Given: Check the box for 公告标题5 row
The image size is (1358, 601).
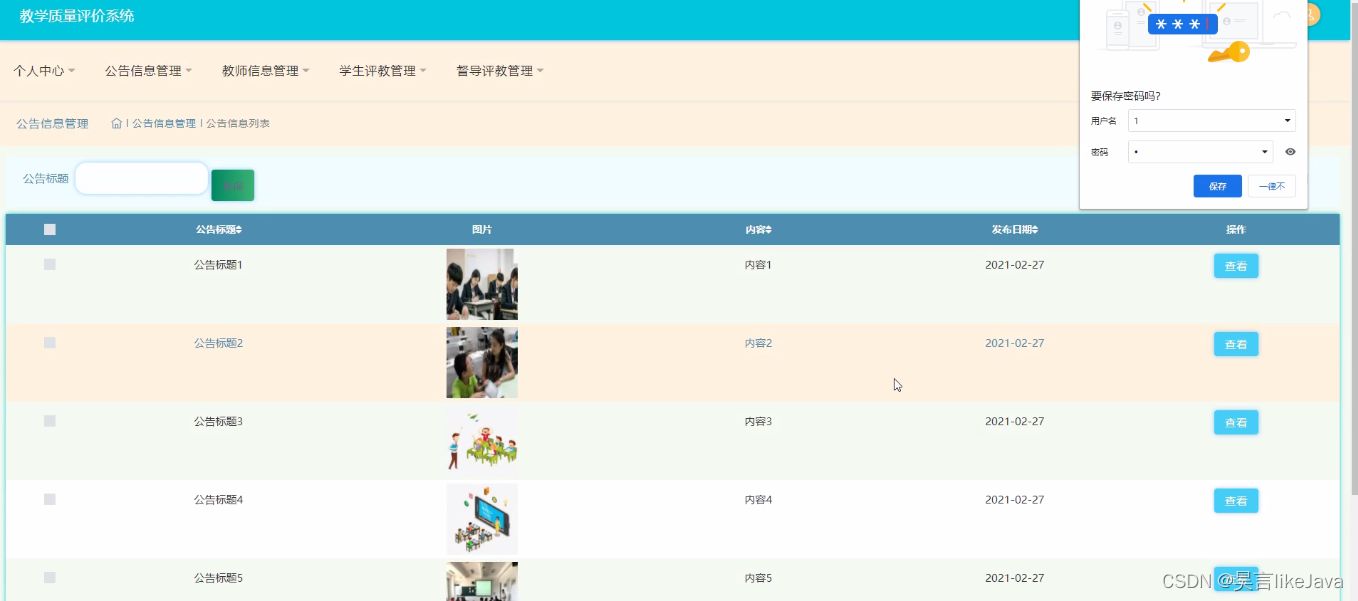Looking at the screenshot, I should pos(50,578).
